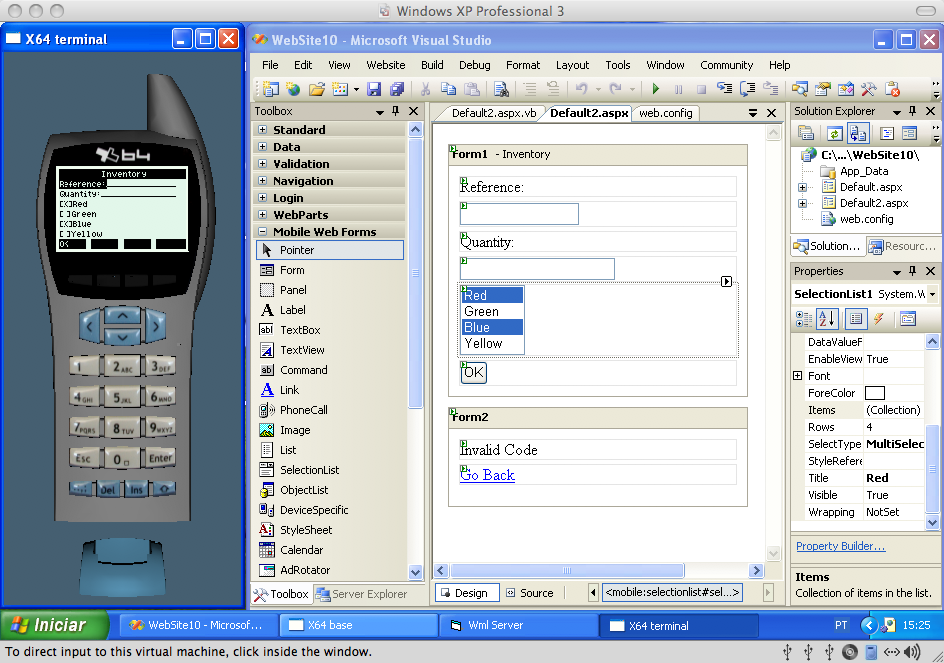Refresh the Solution Explorer
This screenshot has height=663, width=944.
834,133
